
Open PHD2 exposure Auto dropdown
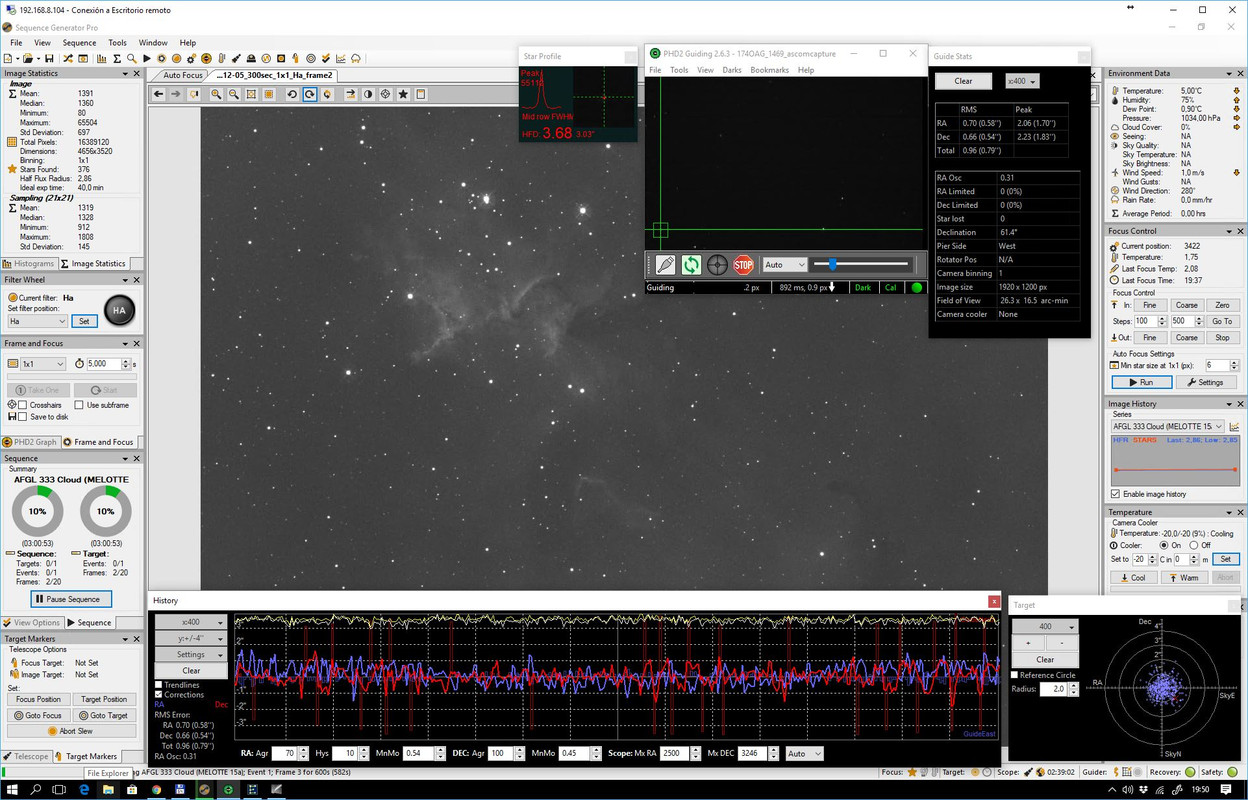[x=784, y=265]
